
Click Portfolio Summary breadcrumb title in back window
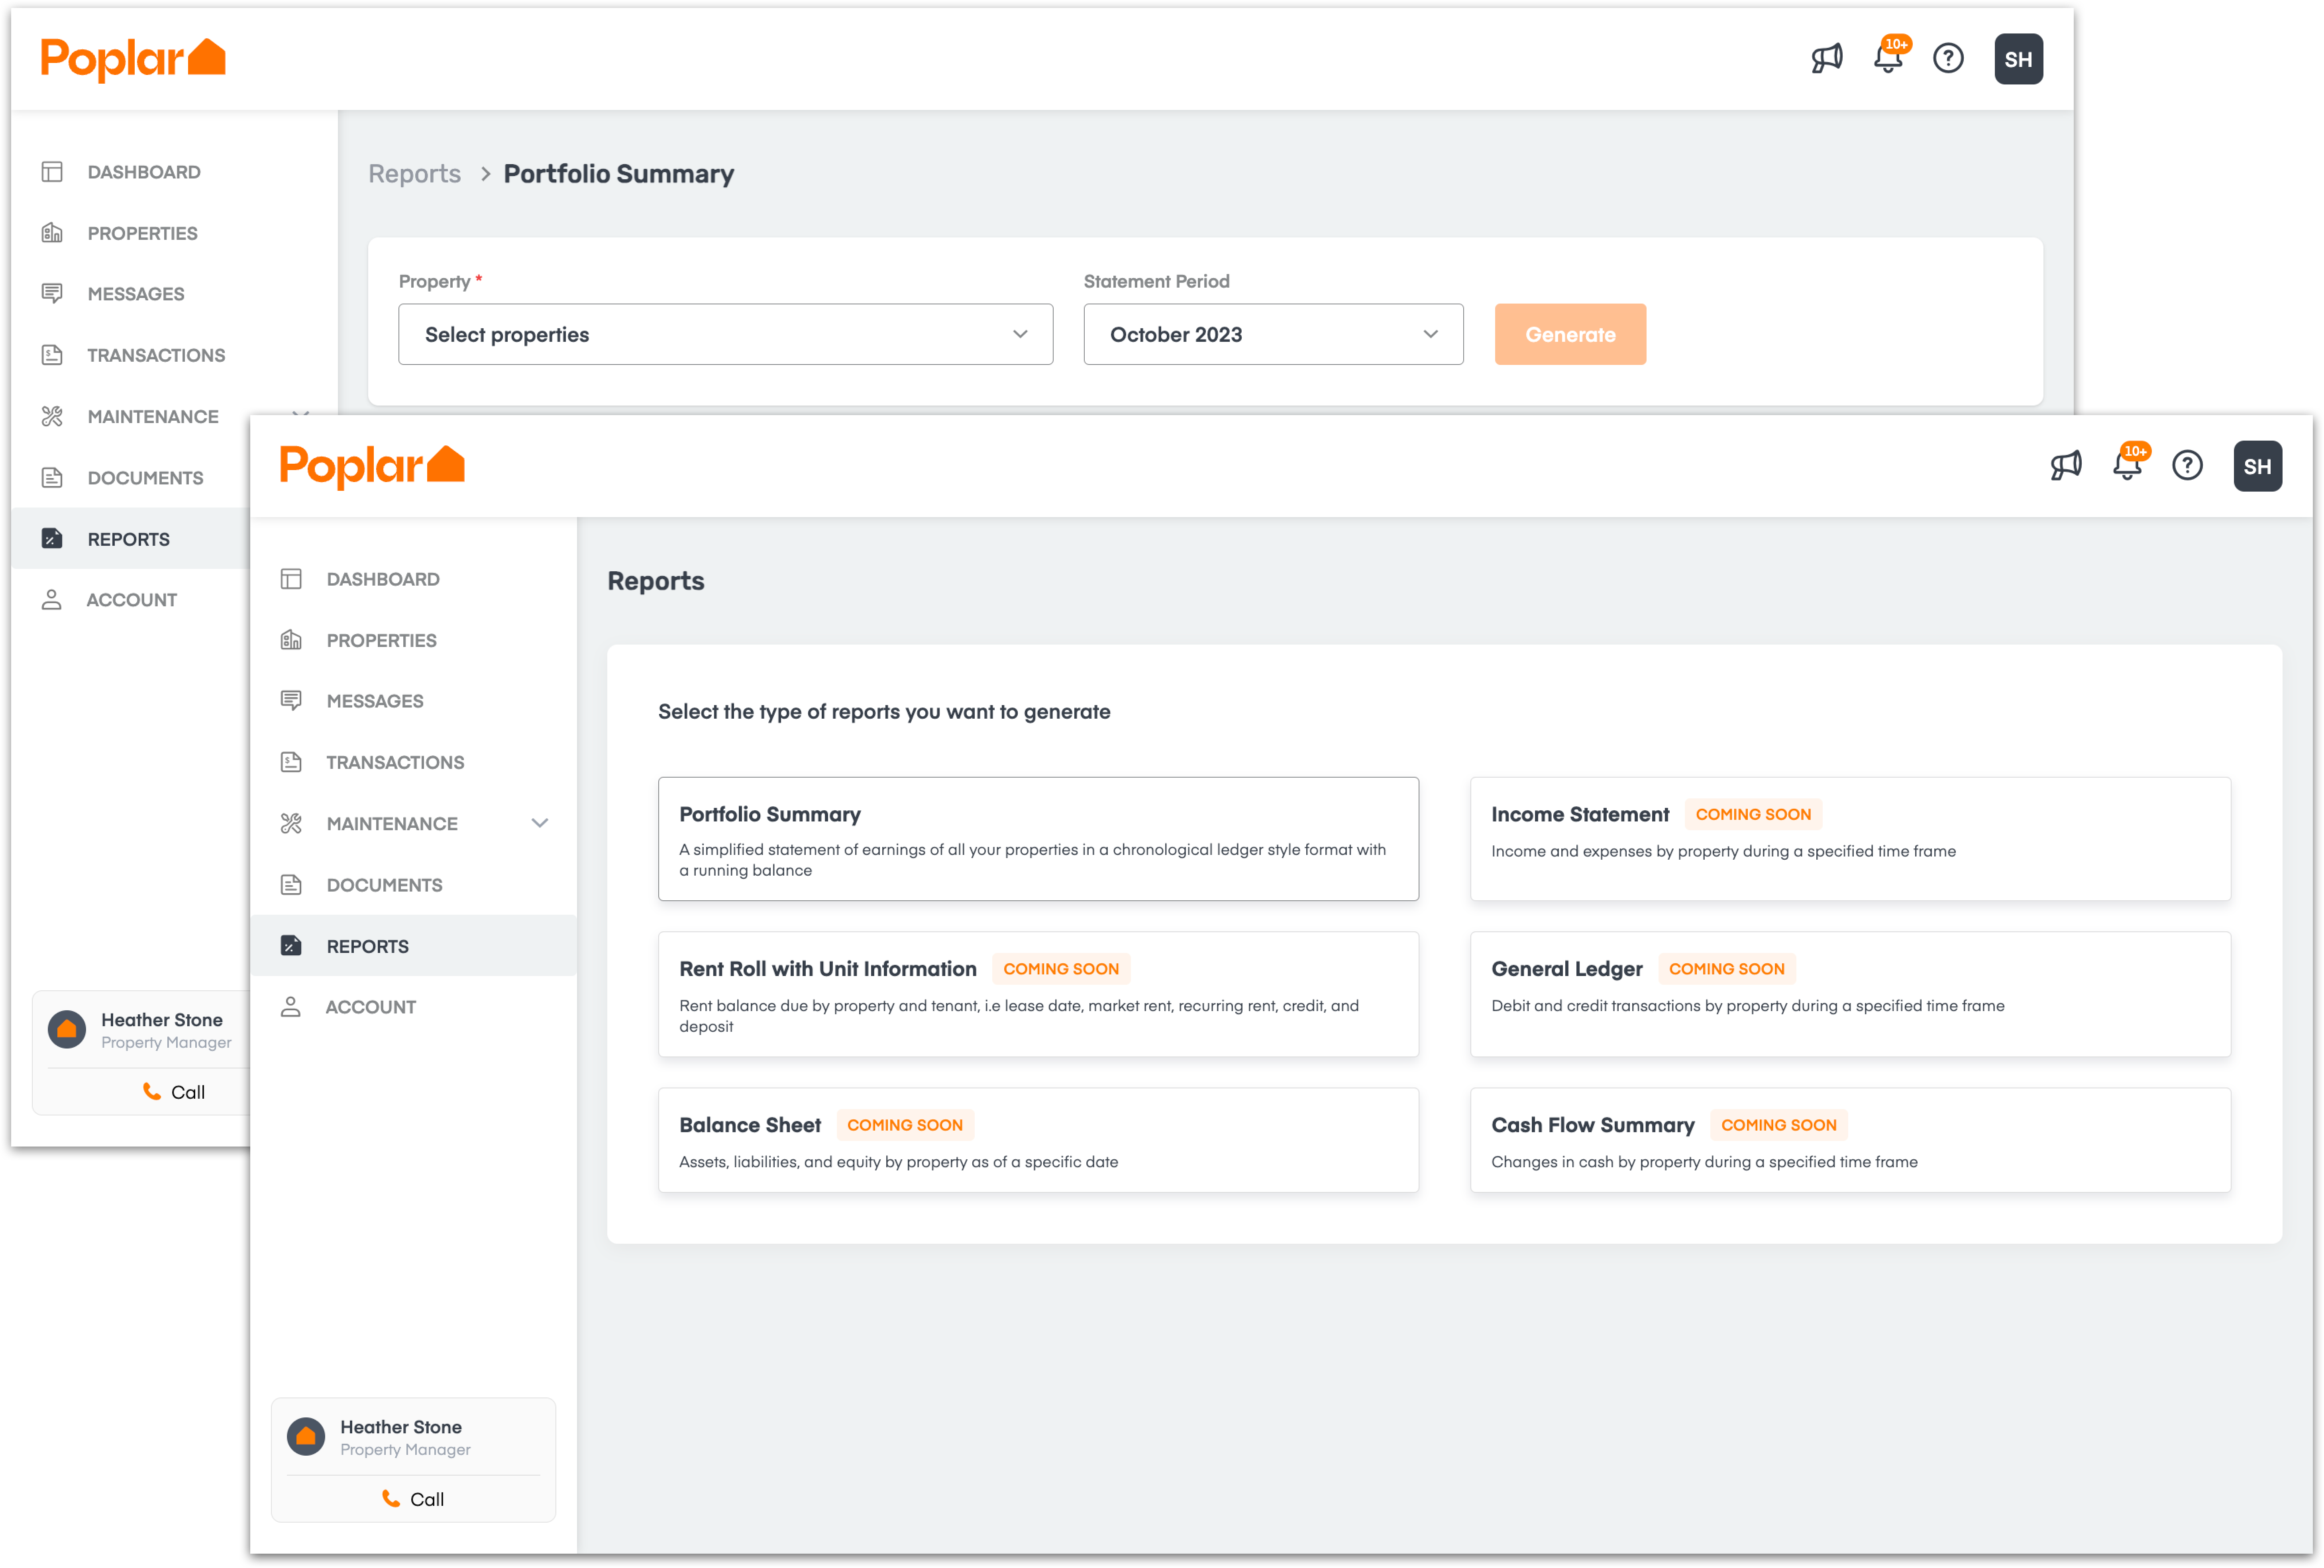pos(619,174)
